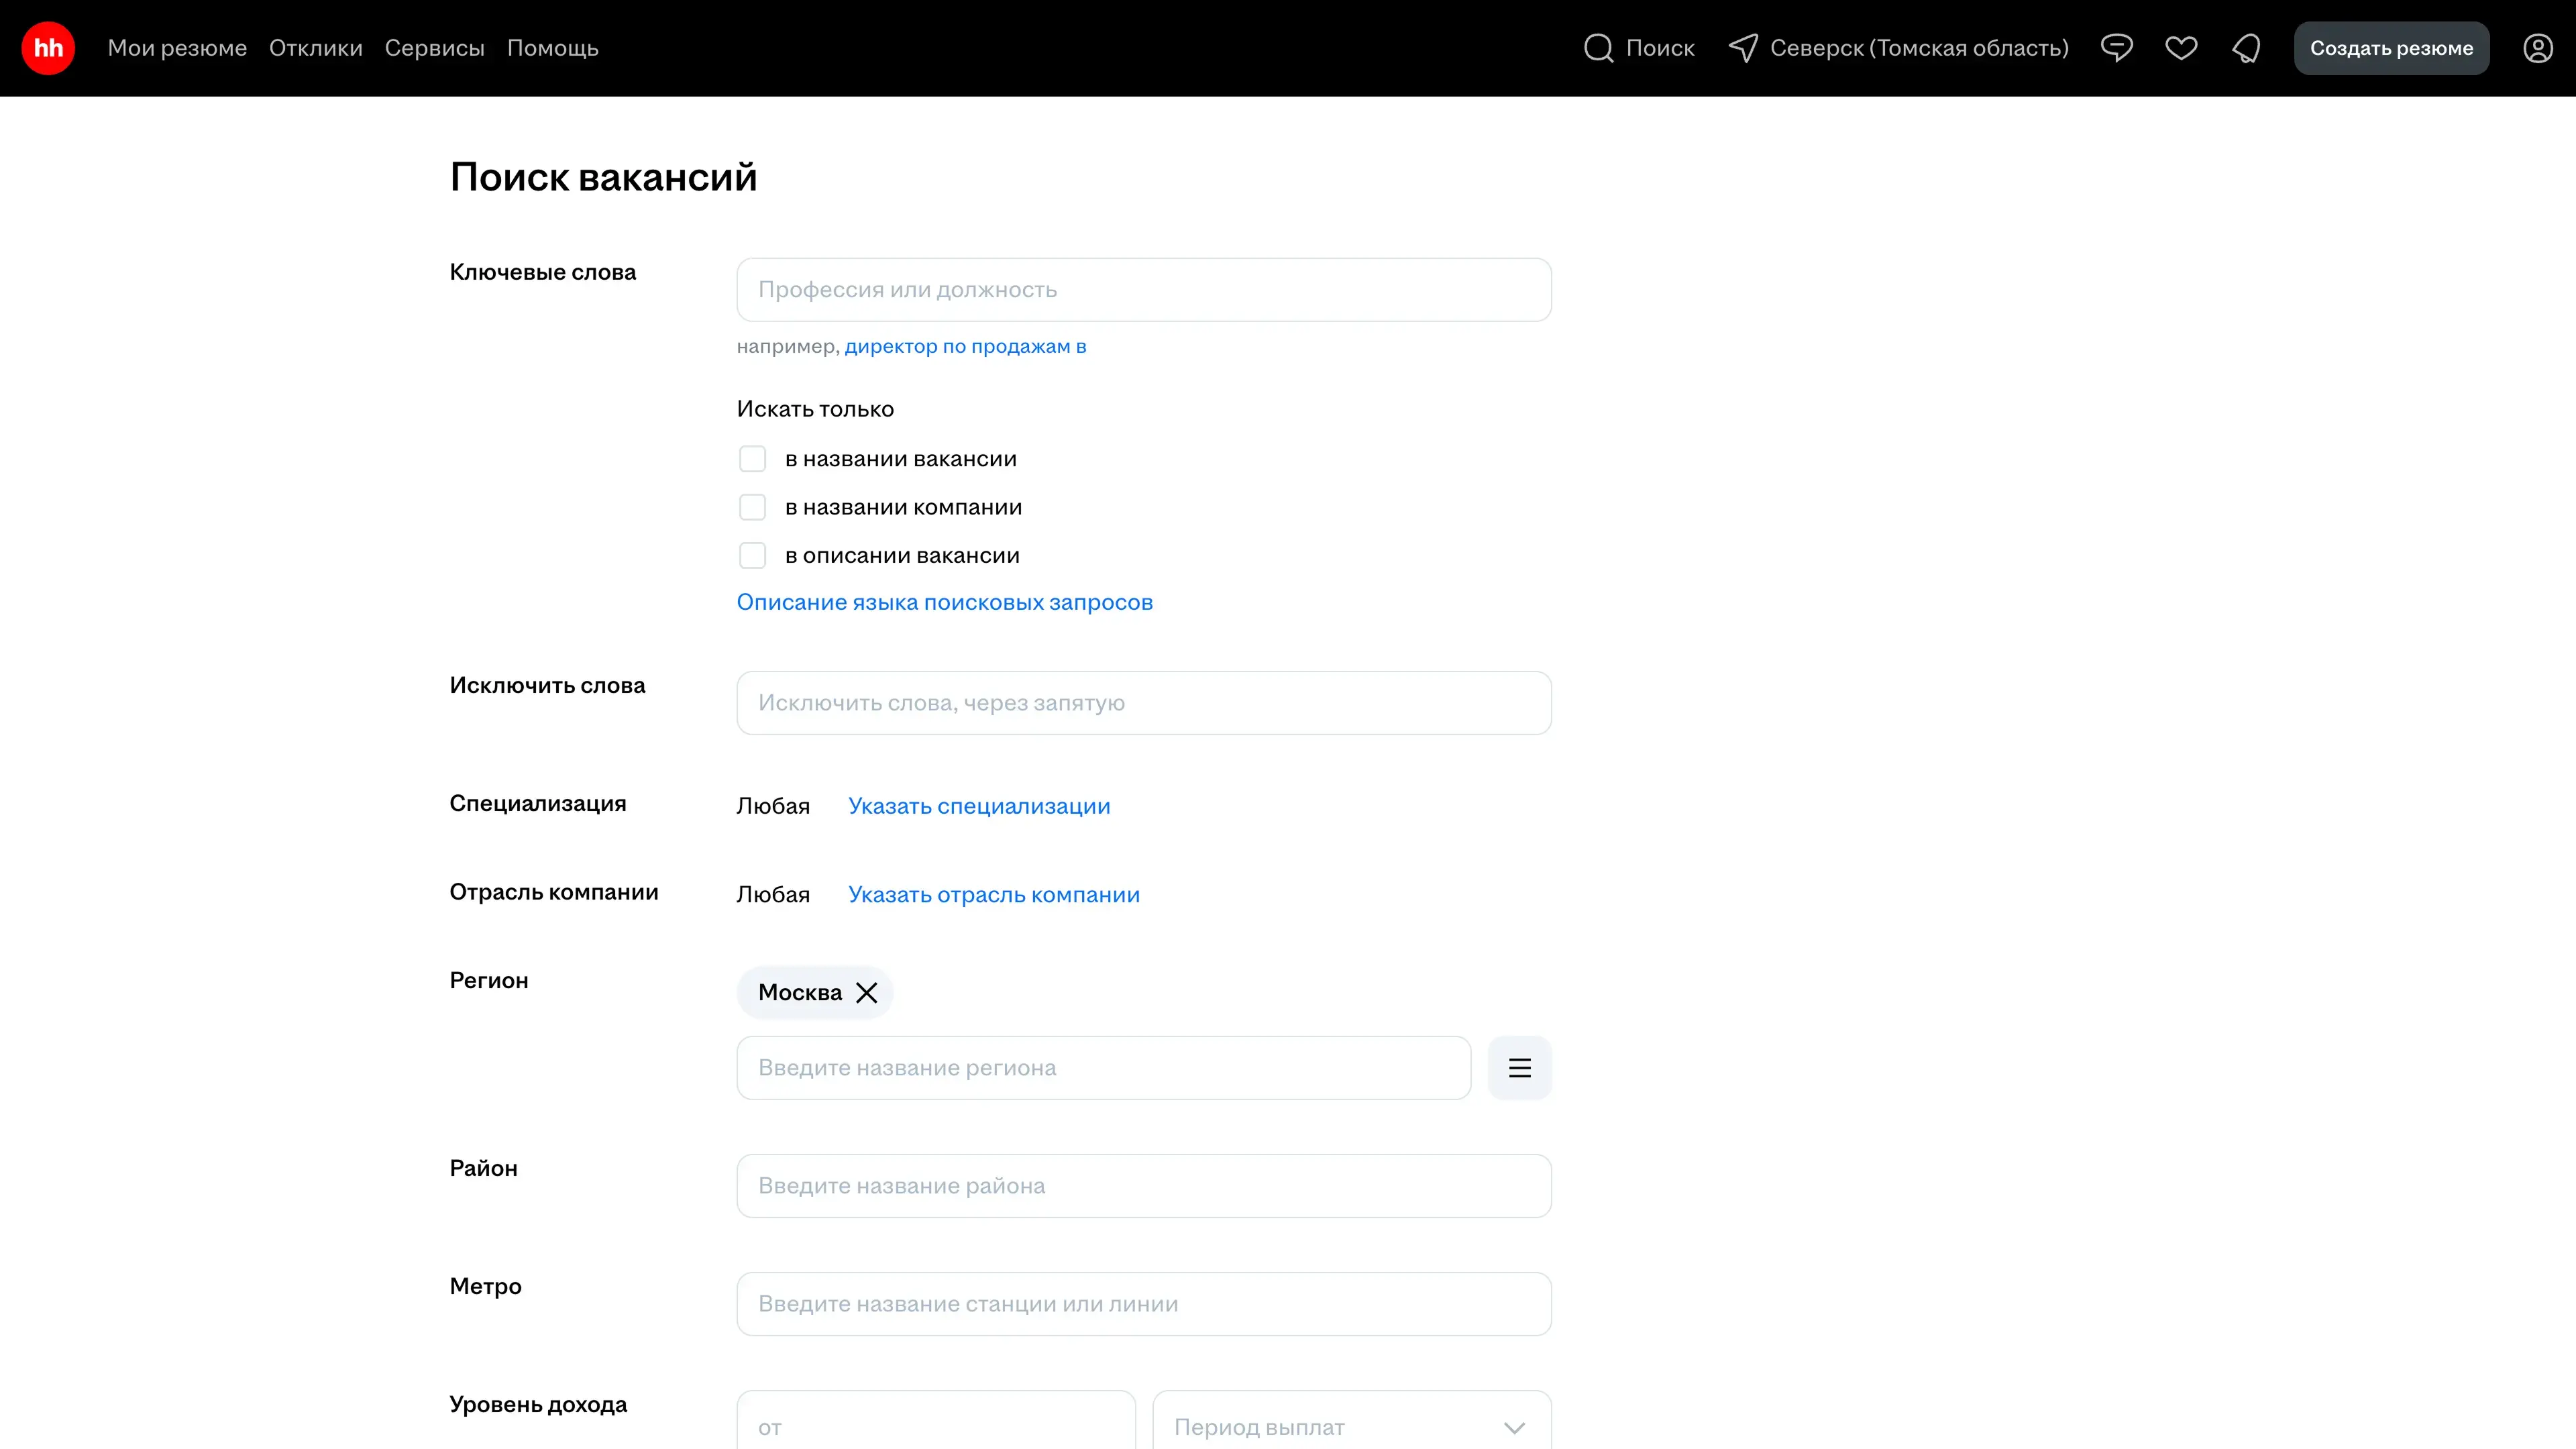Open region list menu icon
The image size is (2576, 1449).
(x=1519, y=1068)
